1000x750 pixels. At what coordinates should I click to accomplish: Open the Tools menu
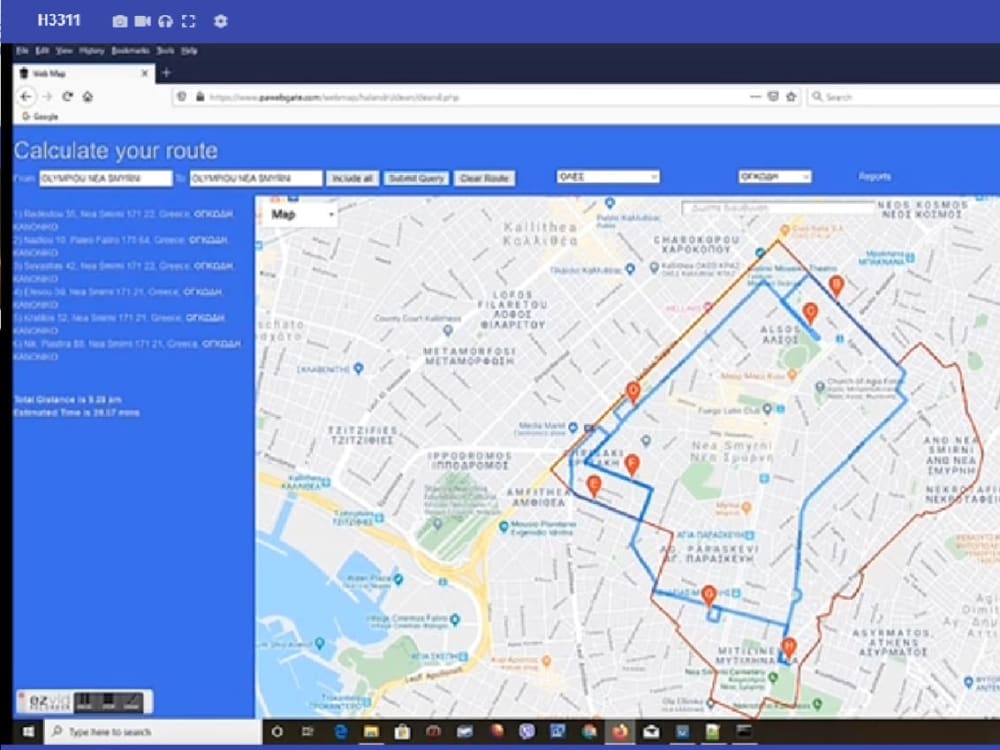tap(165, 50)
